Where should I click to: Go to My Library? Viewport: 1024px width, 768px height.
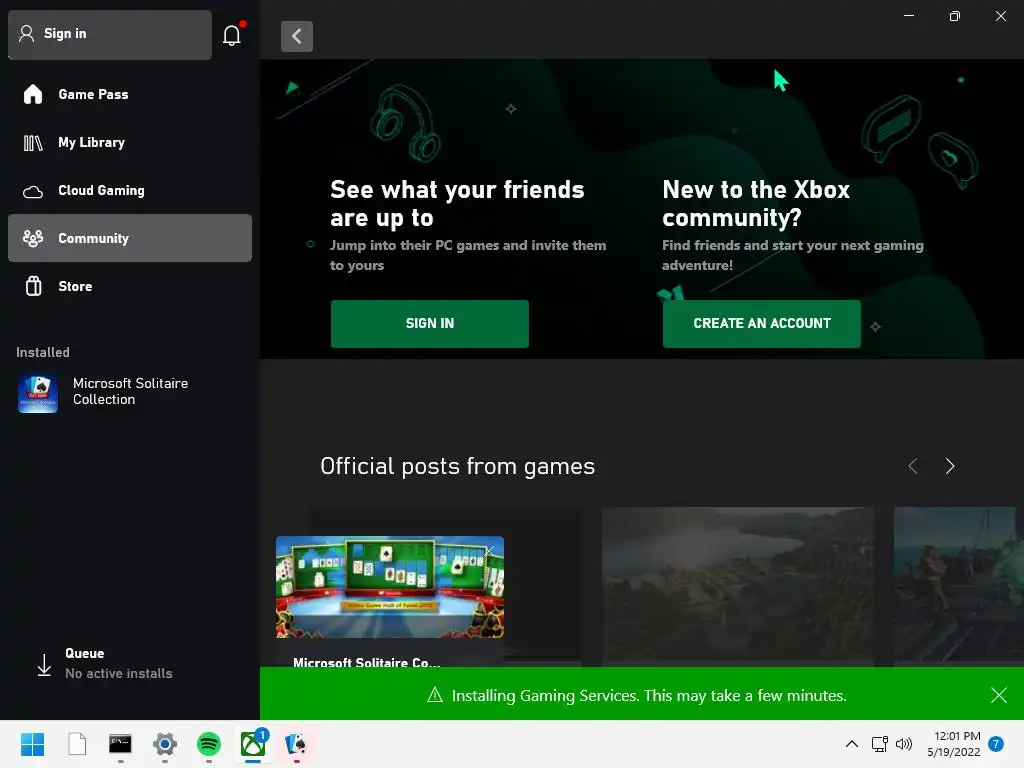[129, 142]
